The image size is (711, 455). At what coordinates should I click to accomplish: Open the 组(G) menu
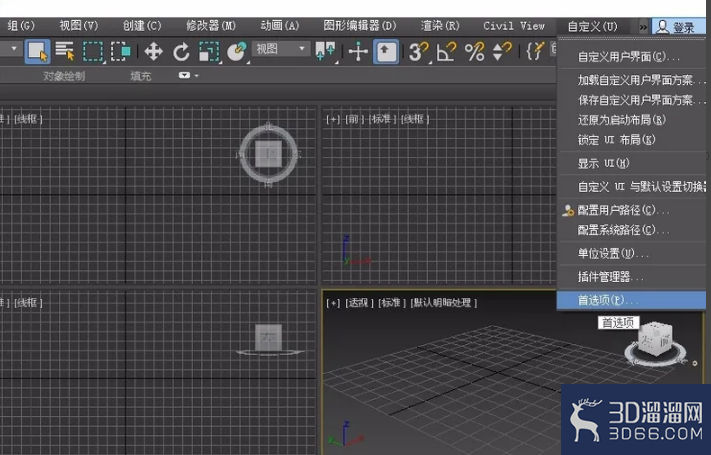tap(21, 26)
